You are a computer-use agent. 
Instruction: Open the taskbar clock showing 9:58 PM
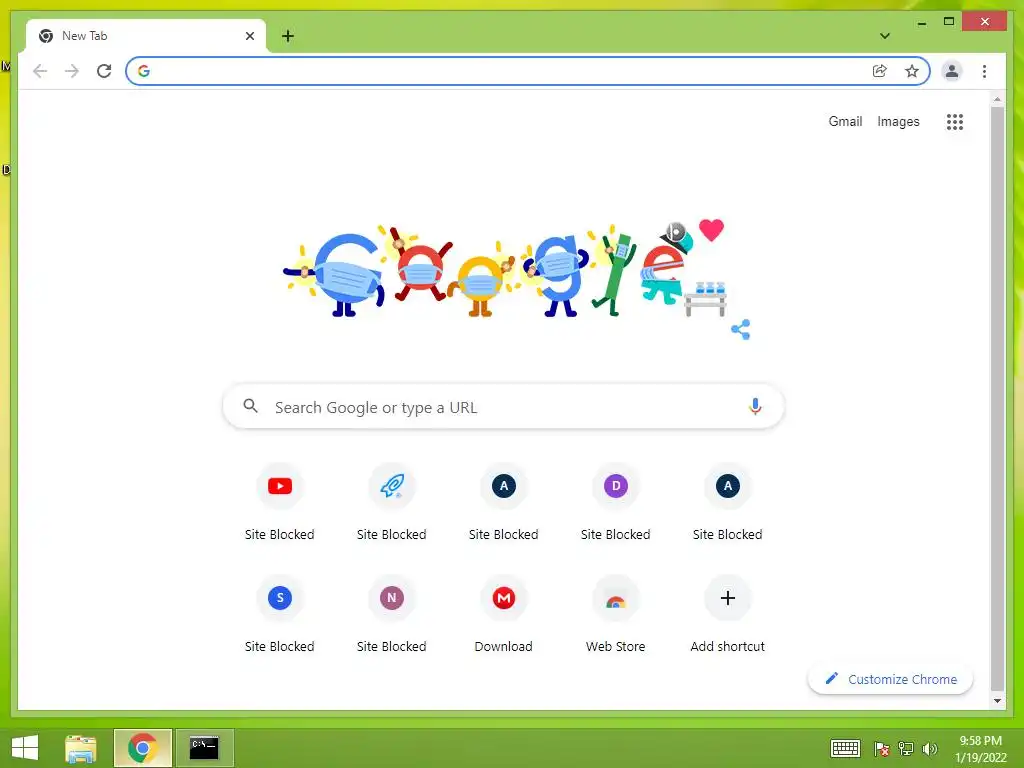pos(980,749)
